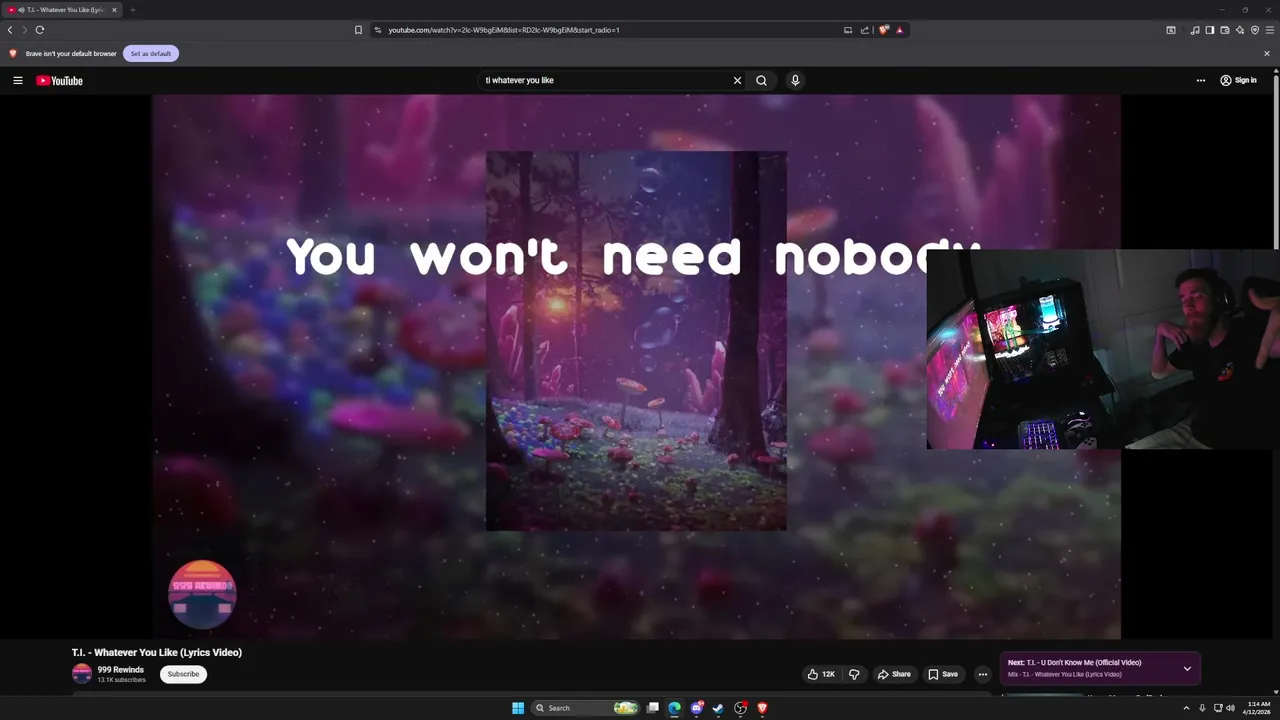Click the video player to pause
The height and width of the screenshot is (720, 1280).
(x=636, y=367)
